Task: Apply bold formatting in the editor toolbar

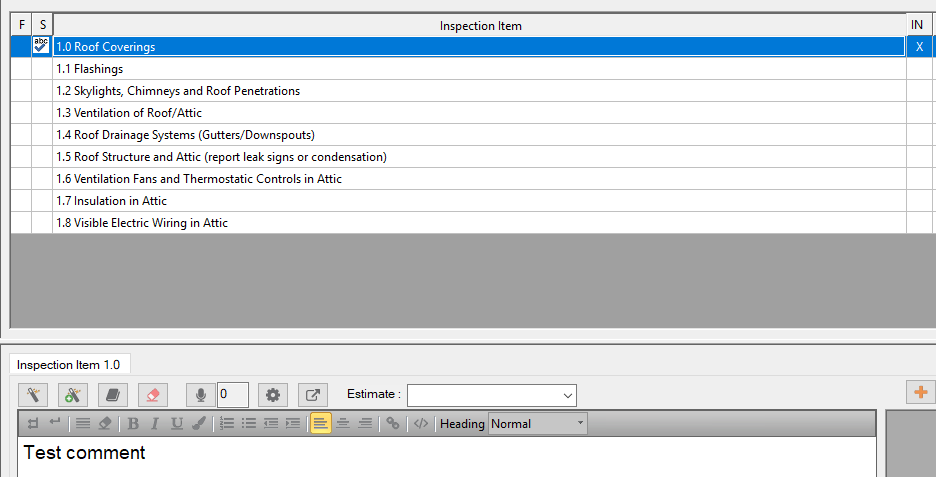Action: click(133, 424)
